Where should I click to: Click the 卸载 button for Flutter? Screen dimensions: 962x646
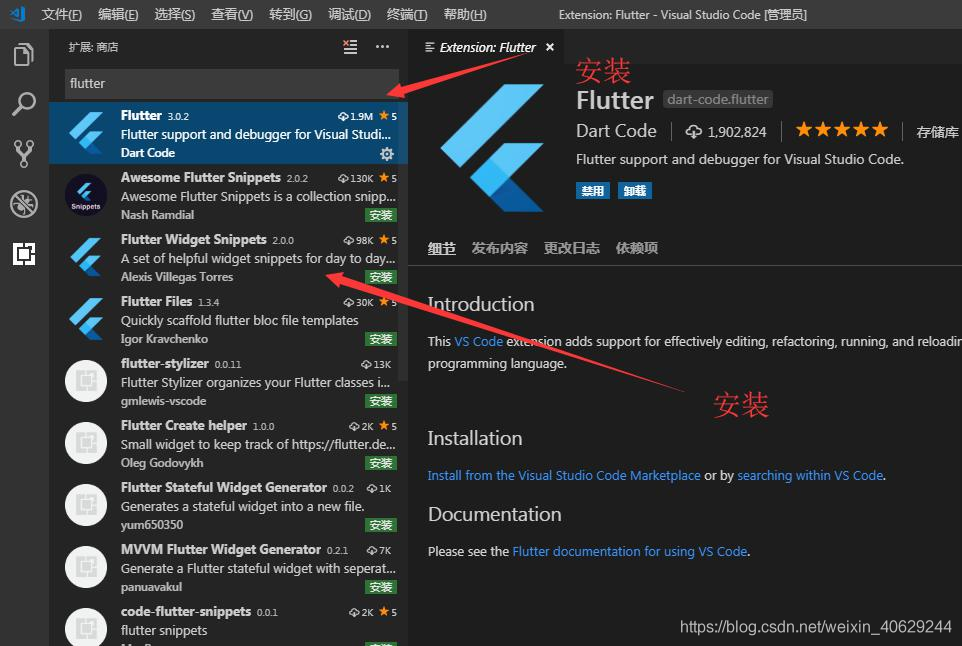tap(634, 191)
